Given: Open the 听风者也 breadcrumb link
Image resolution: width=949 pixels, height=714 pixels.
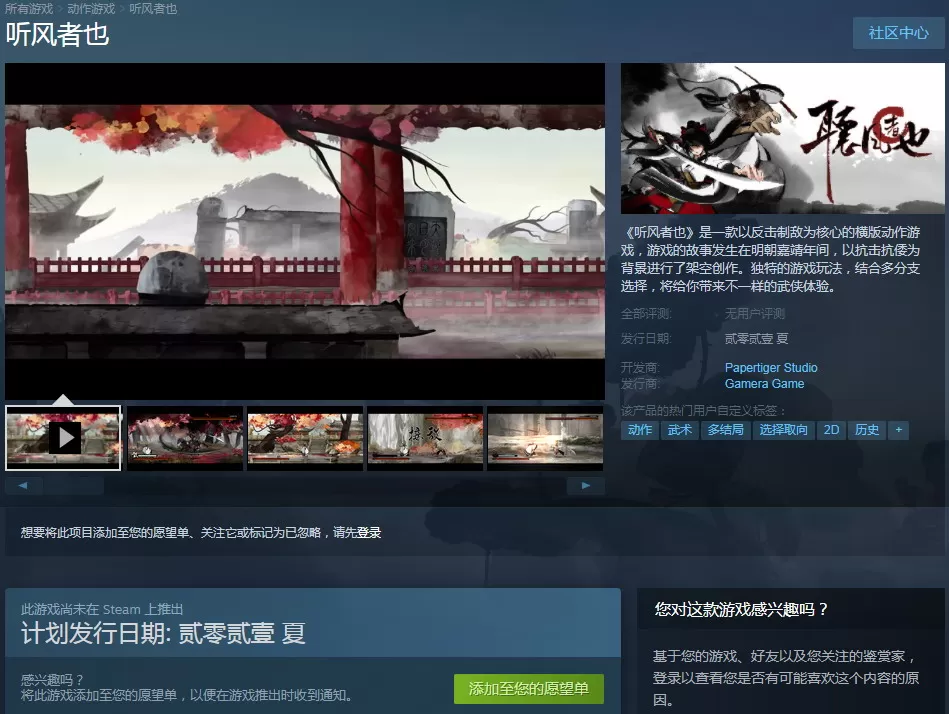Looking at the screenshot, I should pos(153,8).
